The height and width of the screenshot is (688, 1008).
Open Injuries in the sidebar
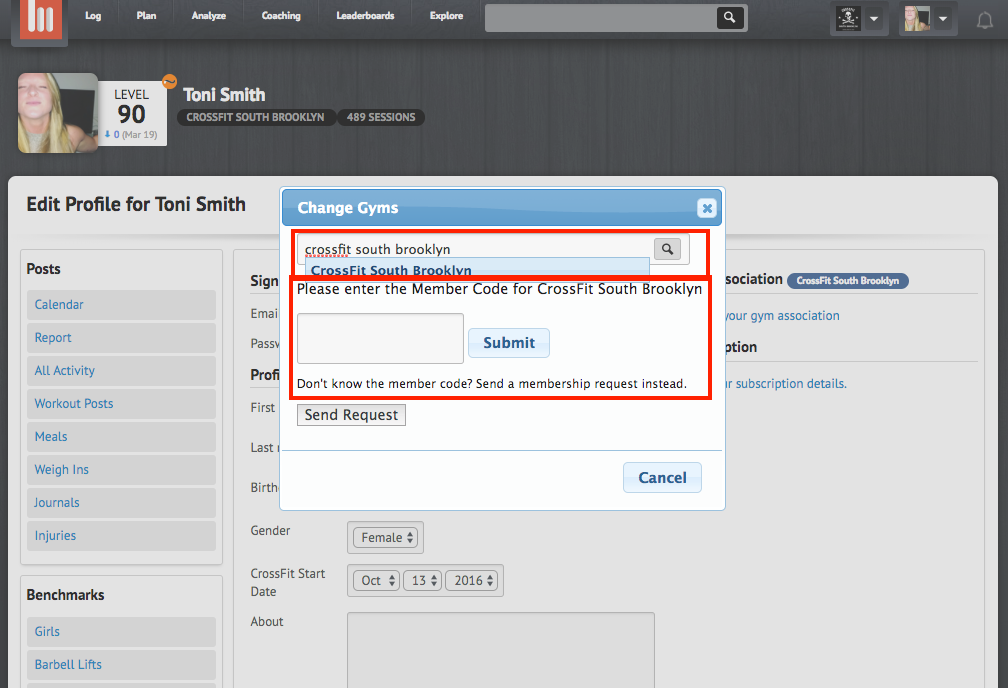click(122, 536)
